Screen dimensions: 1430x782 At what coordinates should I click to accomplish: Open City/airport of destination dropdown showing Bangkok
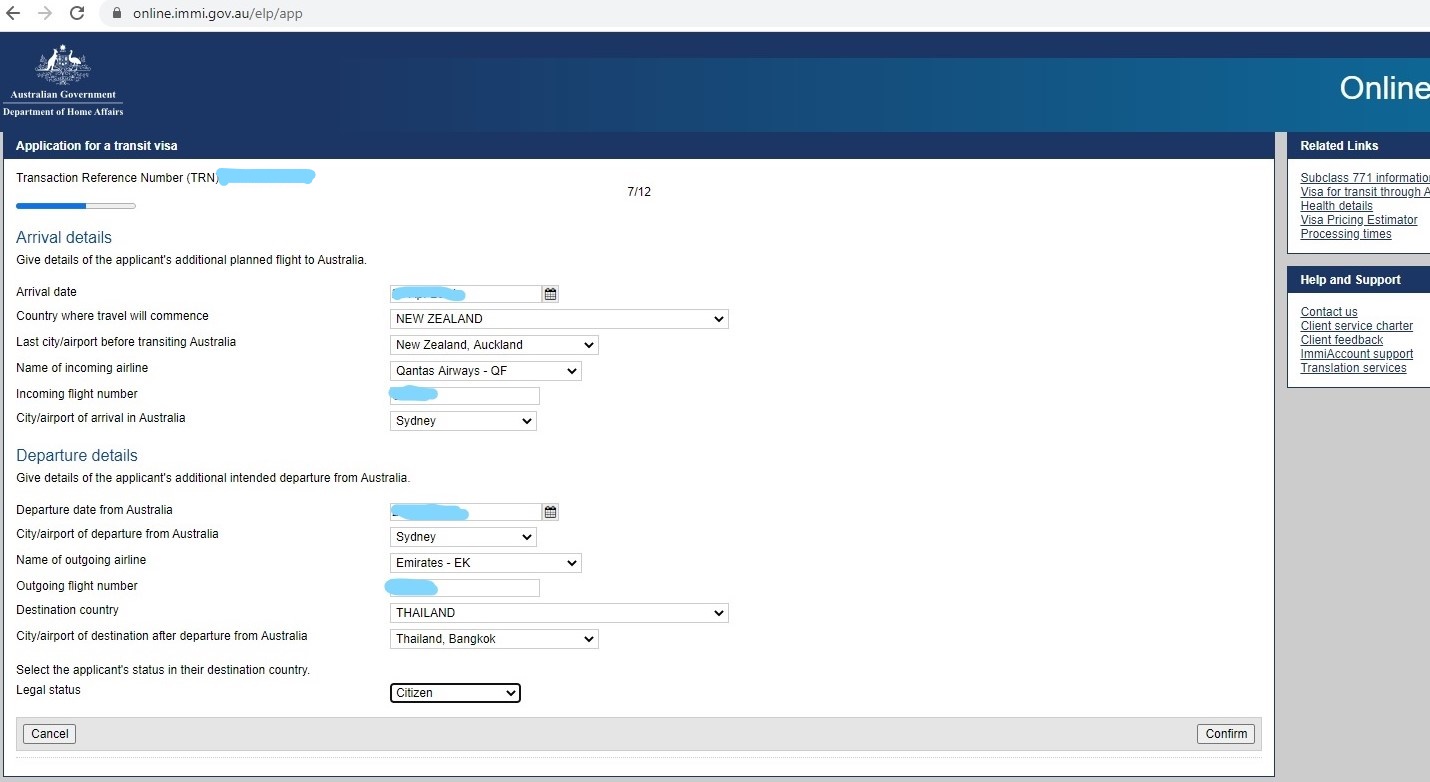click(494, 639)
